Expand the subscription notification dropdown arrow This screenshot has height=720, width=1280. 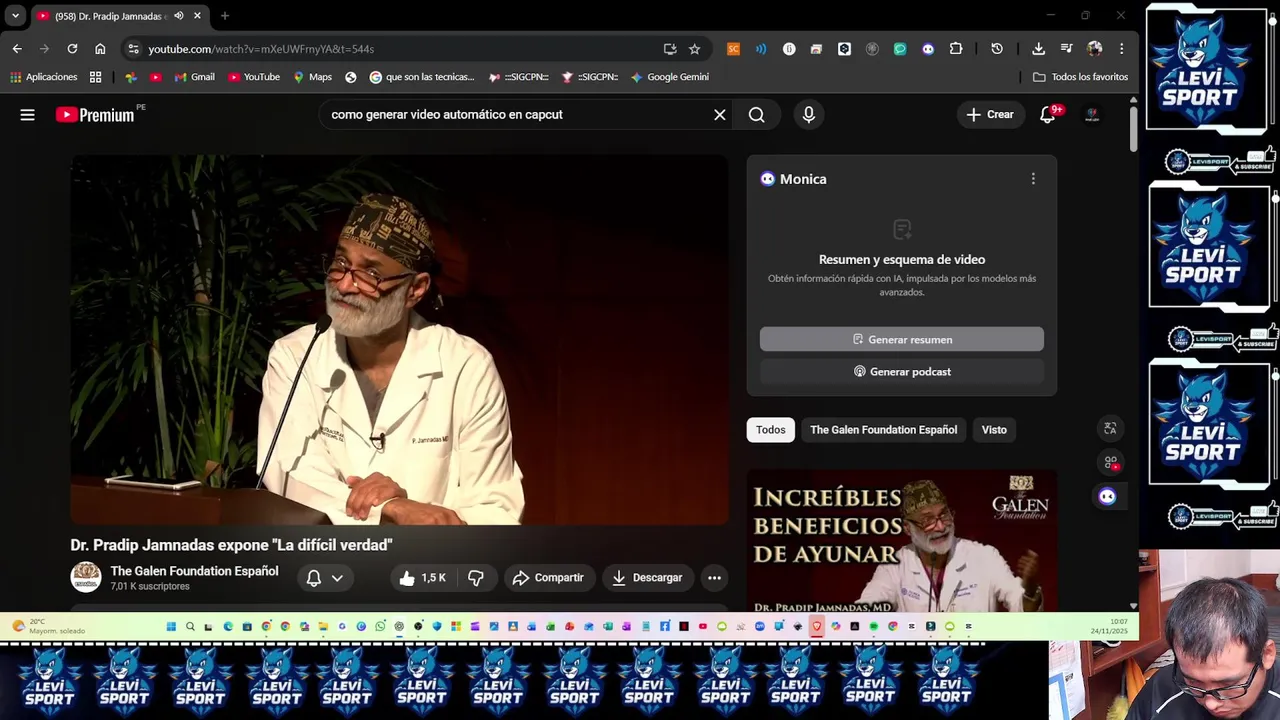pyautogui.click(x=337, y=578)
